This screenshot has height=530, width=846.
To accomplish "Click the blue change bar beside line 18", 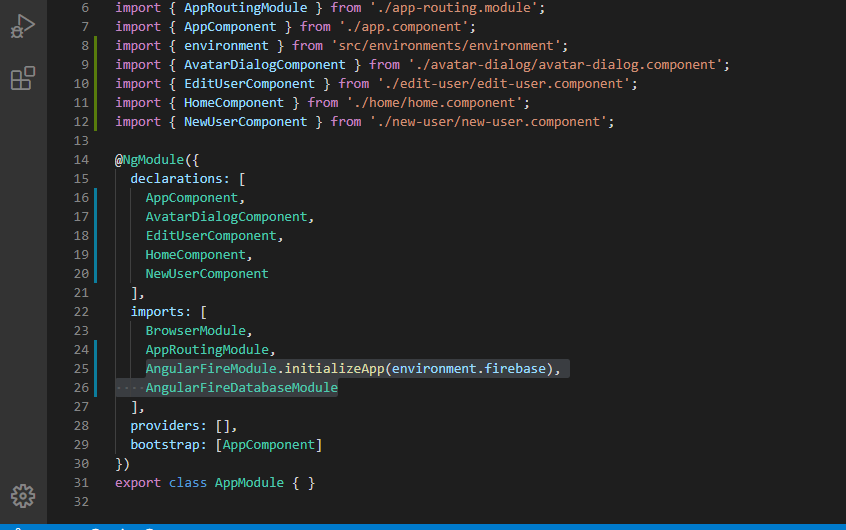I will tap(96, 236).
